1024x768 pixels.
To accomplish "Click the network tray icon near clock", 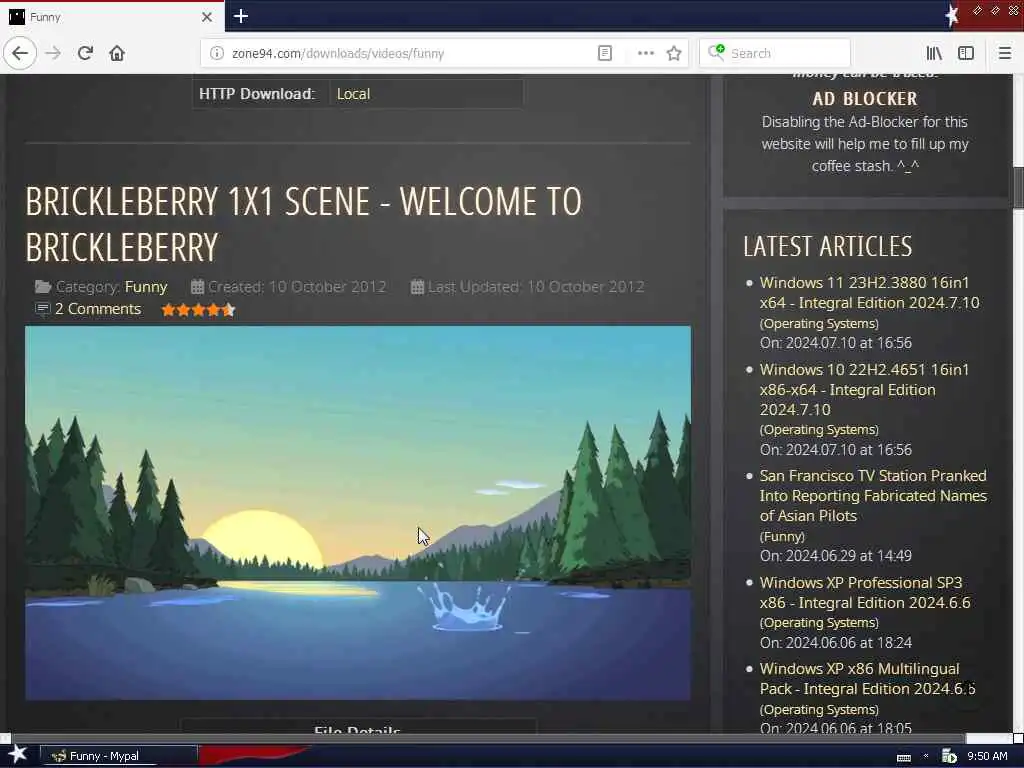I will click(949, 756).
